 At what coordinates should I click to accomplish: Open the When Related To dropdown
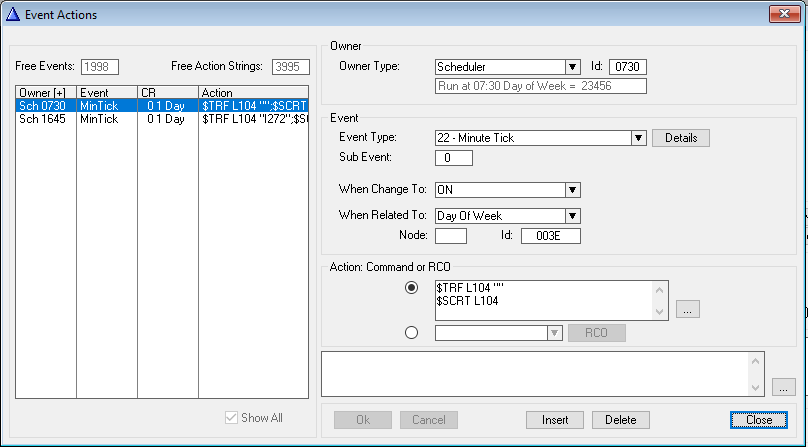[x=572, y=216]
